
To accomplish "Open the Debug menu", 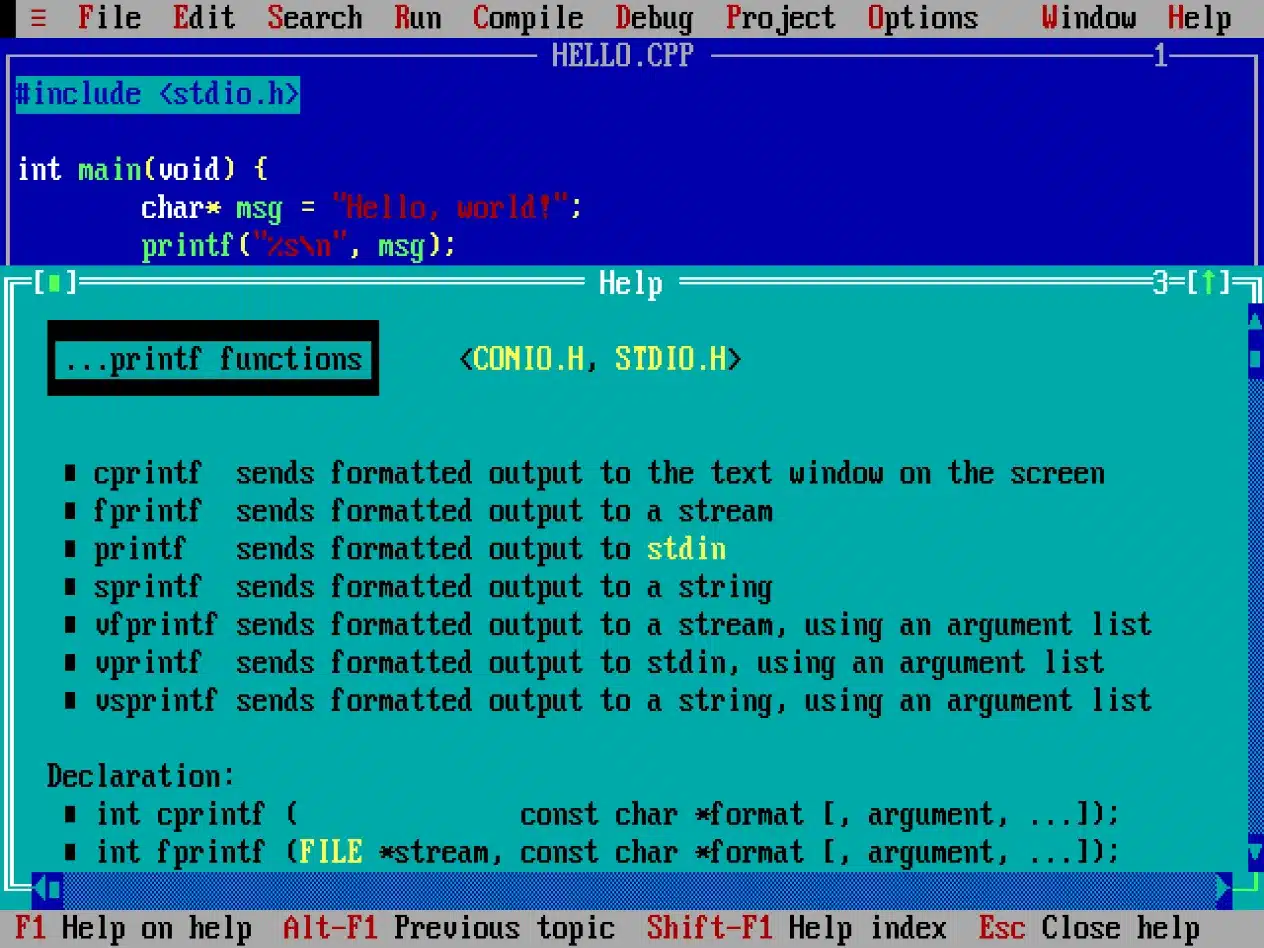I will [654, 18].
